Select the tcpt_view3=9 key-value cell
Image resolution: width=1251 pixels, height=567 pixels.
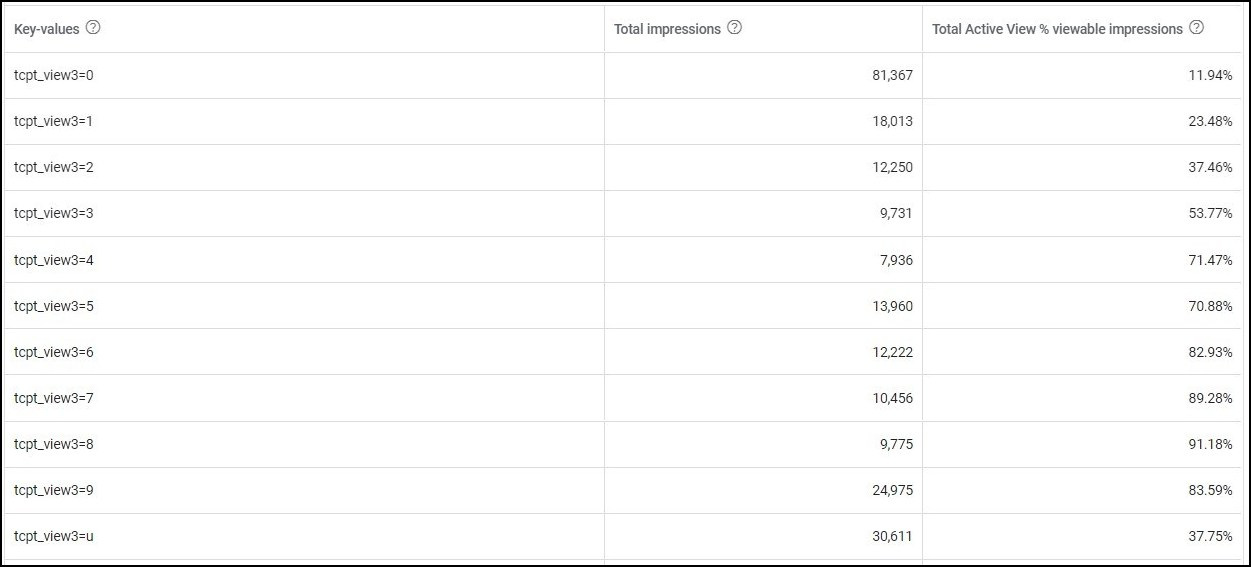[54, 490]
